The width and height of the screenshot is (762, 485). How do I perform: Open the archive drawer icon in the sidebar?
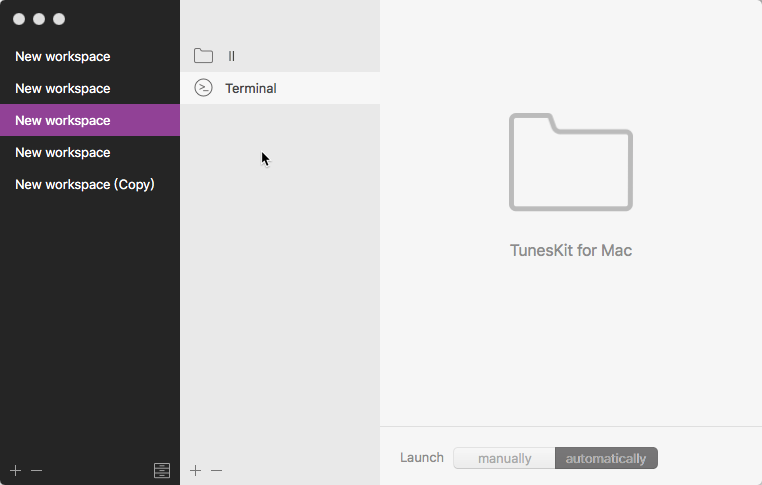pos(162,470)
